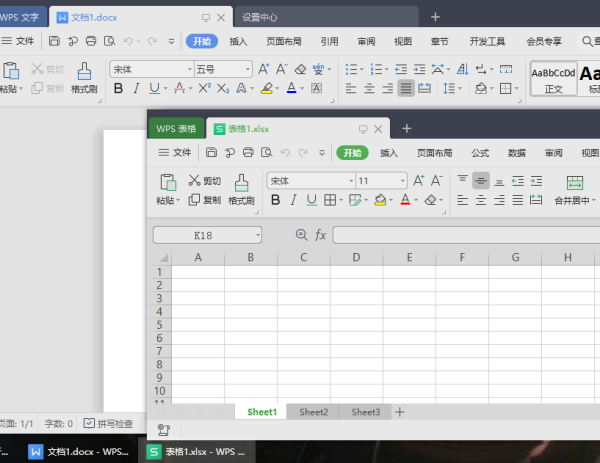Screen dimensions: 600x463
Task: Print from WPS Spreadsheets quick toolbar
Action: (248, 153)
